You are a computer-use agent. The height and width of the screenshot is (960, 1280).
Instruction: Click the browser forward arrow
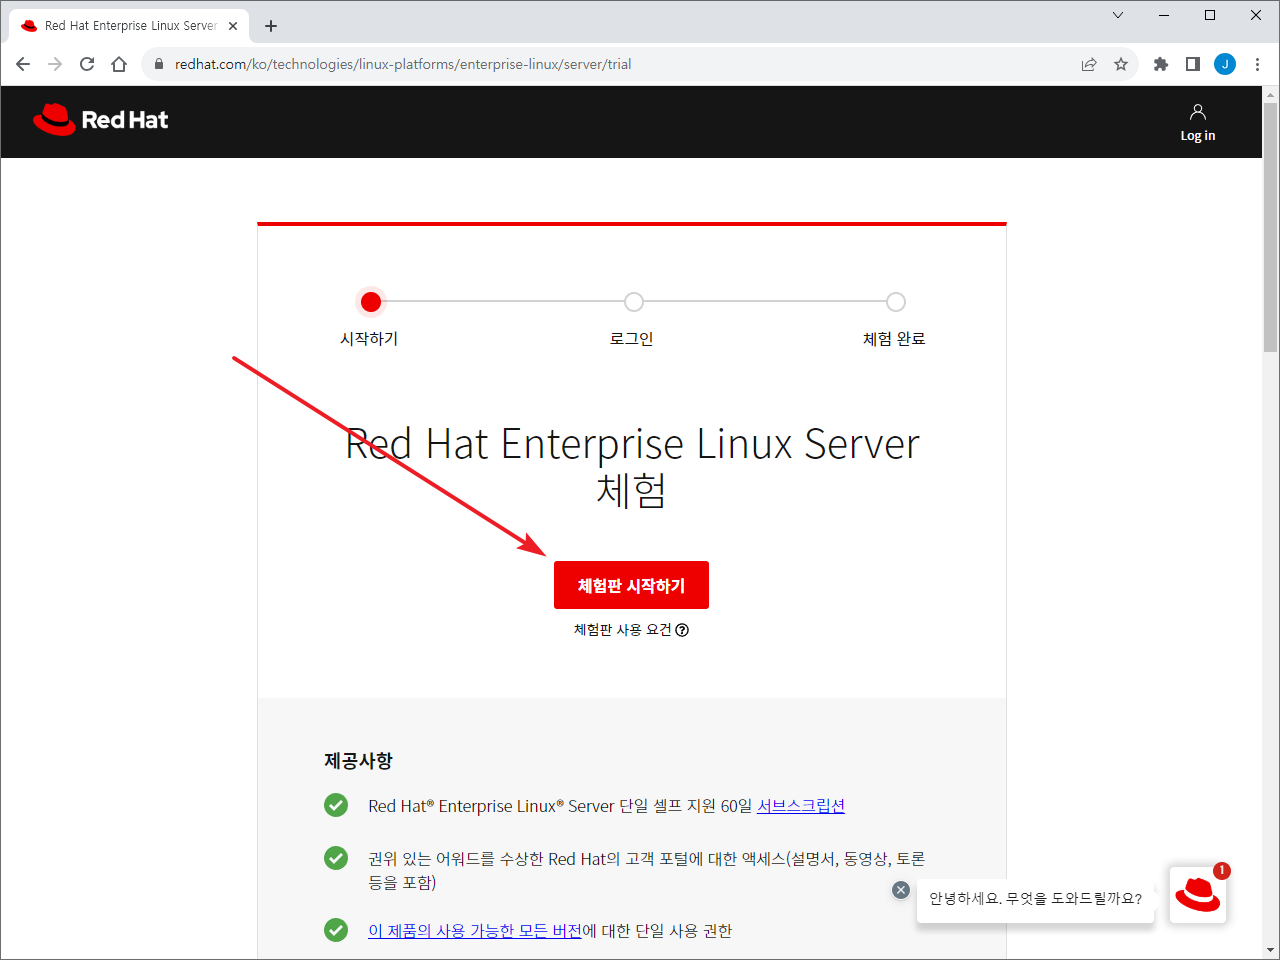pos(55,64)
